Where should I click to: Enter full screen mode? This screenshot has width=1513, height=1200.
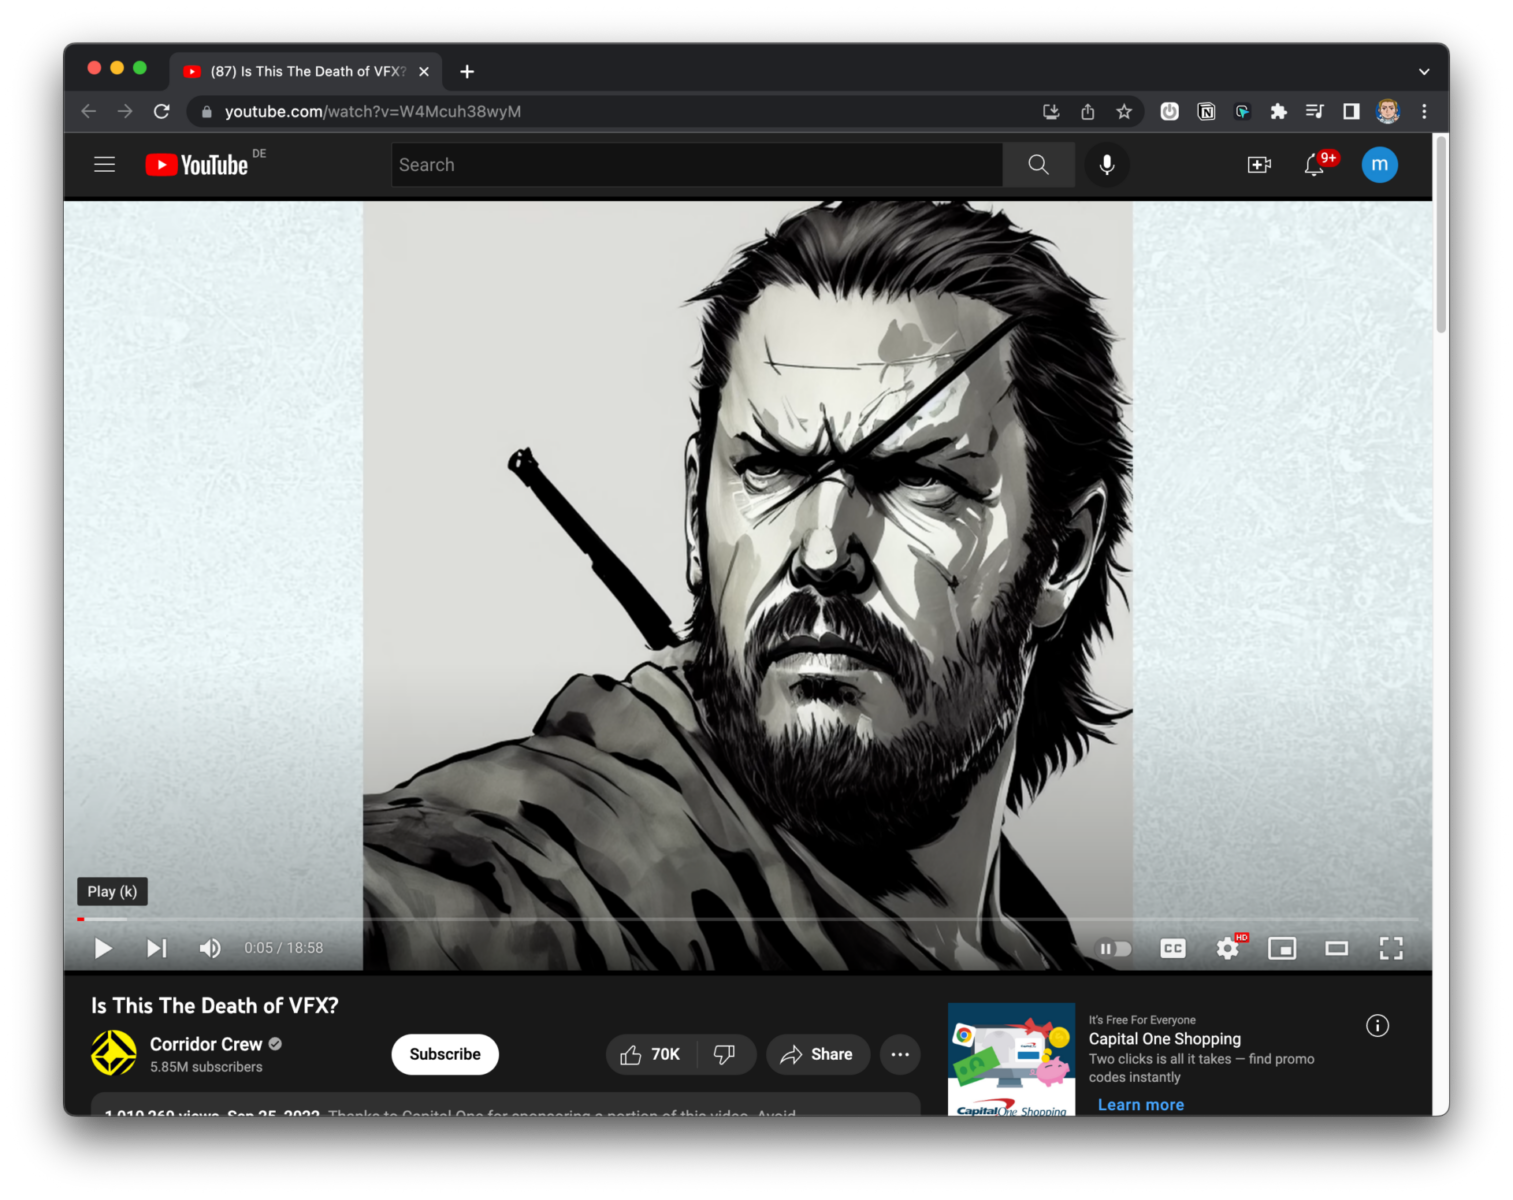click(1391, 948)
